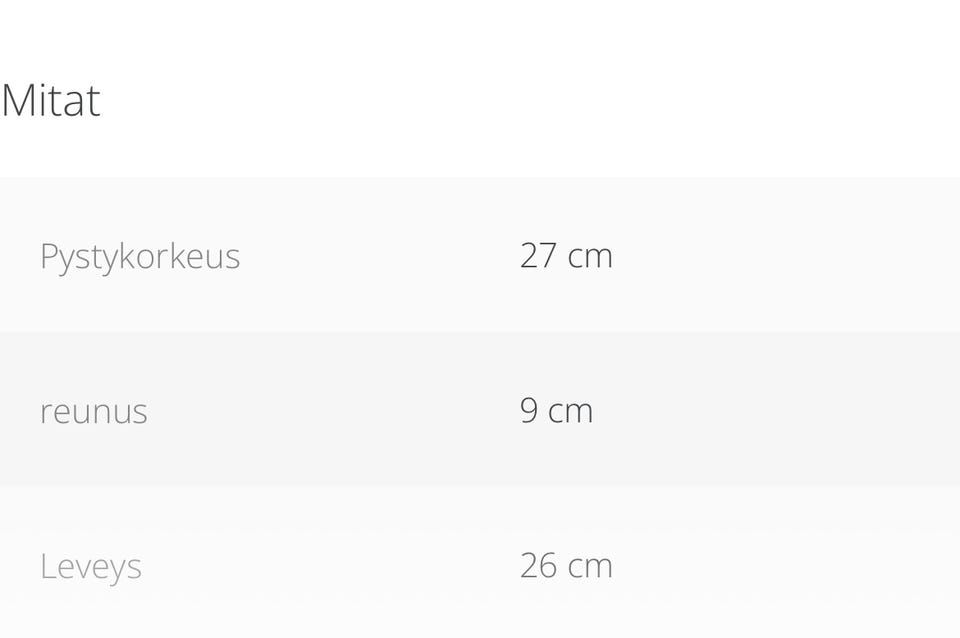
Task: Click the number 9 in reunus row
Action: click(529, 411)
